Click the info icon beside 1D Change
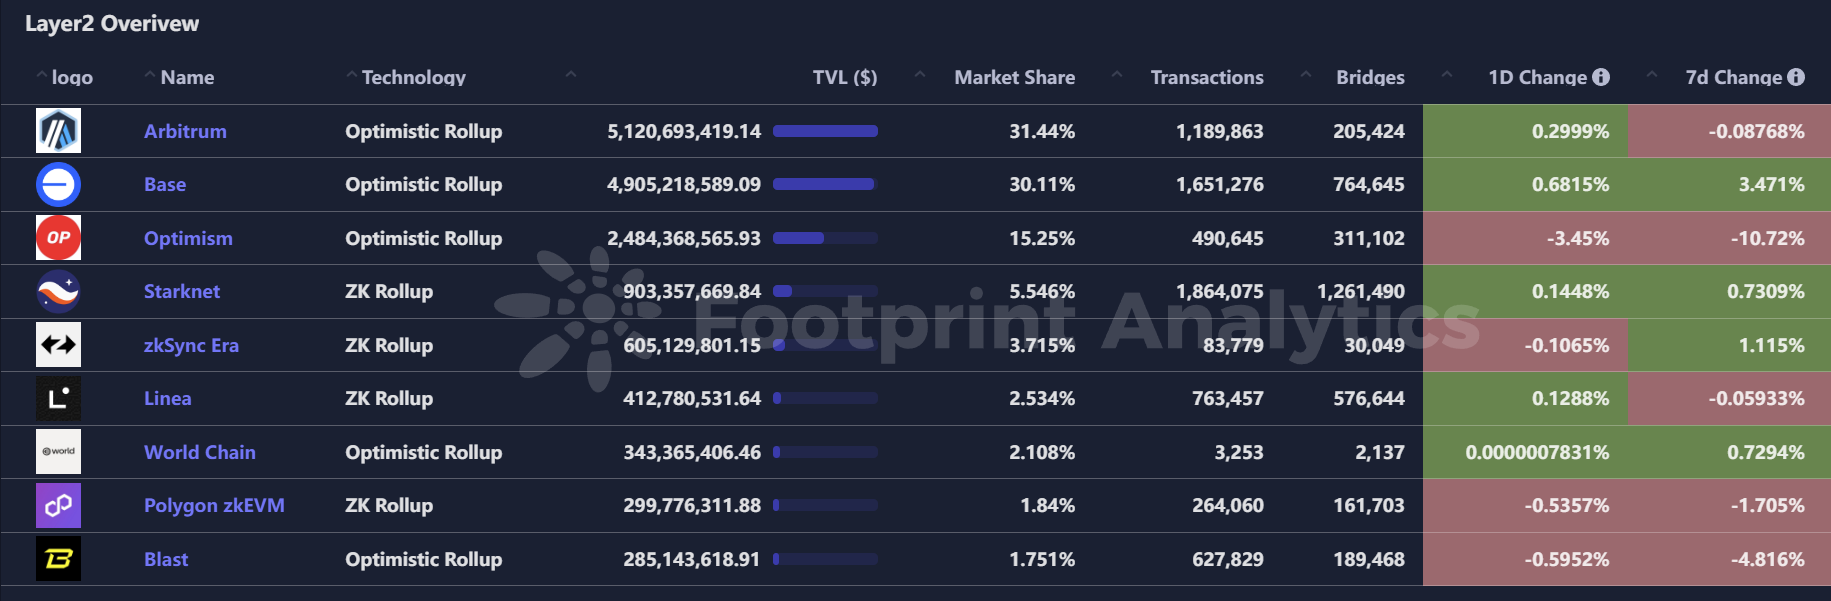This screenshot has width=1831, height=601. (1601, 77)
